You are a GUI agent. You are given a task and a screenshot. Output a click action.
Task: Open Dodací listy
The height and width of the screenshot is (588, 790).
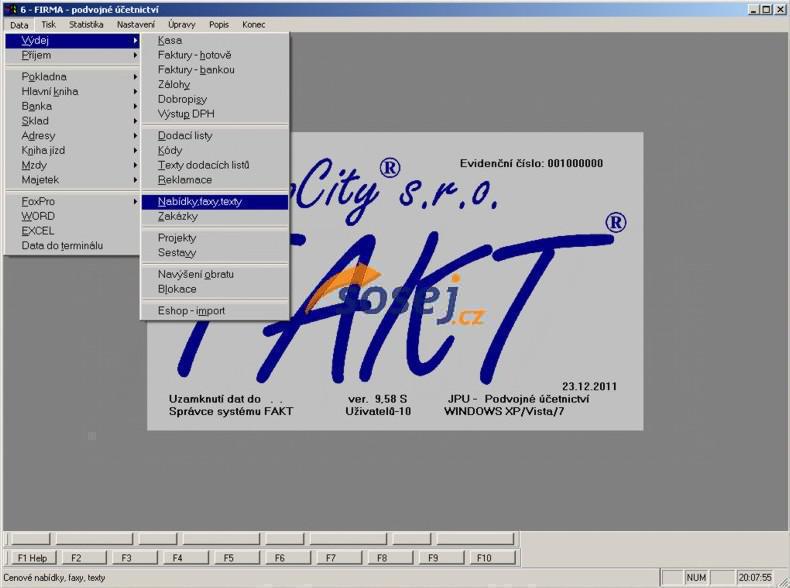pyautogui.click(x=215, y=136)
